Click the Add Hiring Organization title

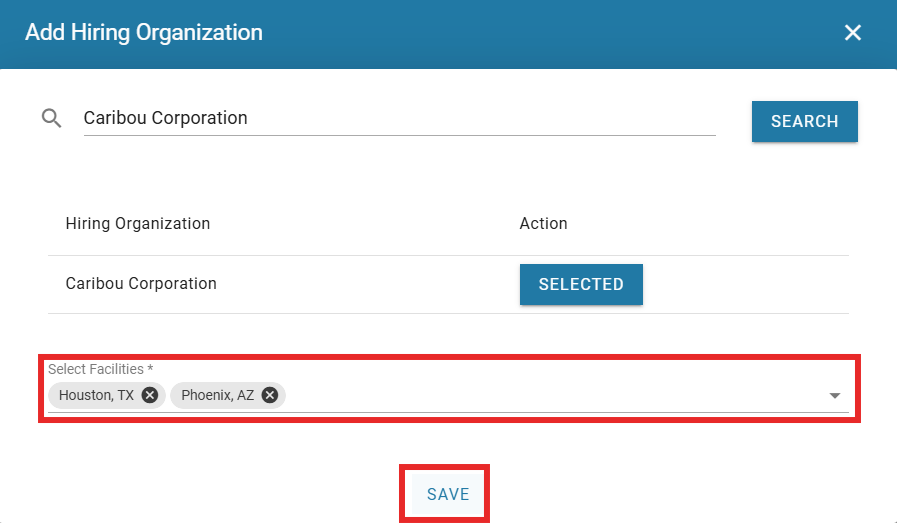pyautogui.click(x=144, y=33)
